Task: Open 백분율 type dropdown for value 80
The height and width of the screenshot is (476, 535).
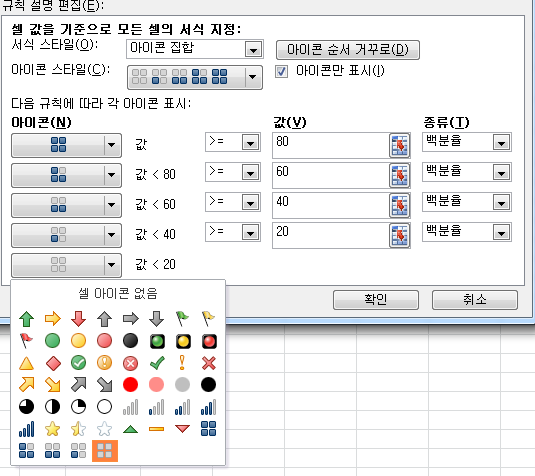Action: (x=502, y=142)
